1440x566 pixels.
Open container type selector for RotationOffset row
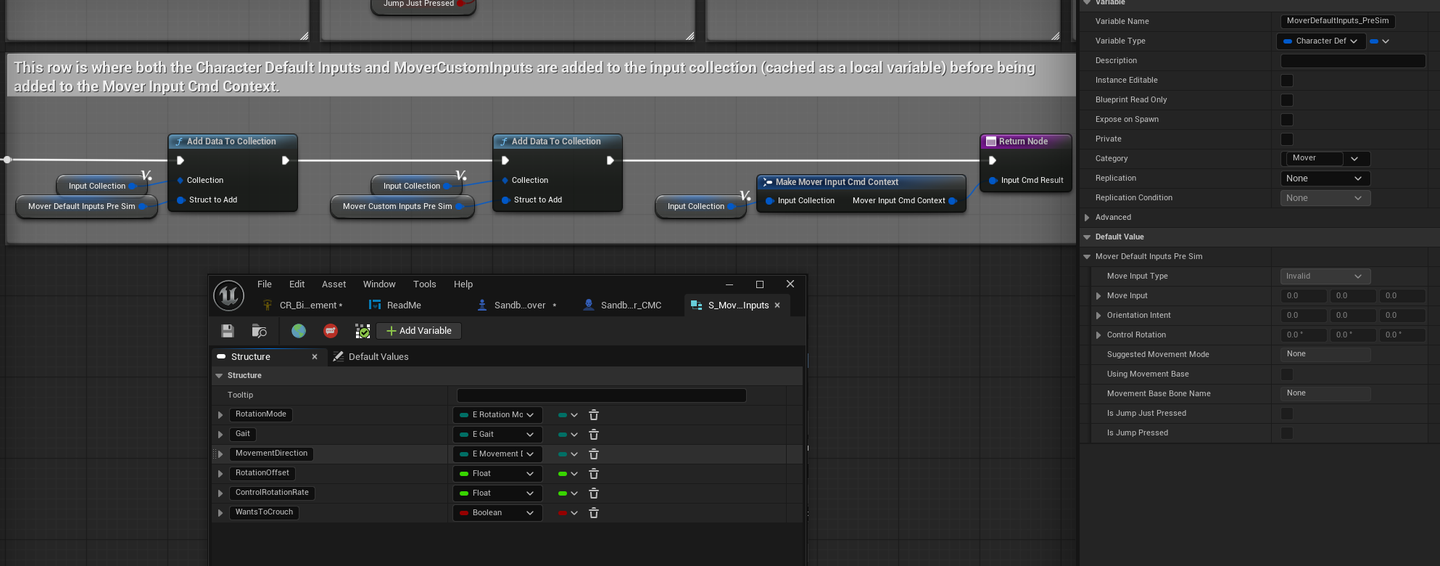(568, 474)
